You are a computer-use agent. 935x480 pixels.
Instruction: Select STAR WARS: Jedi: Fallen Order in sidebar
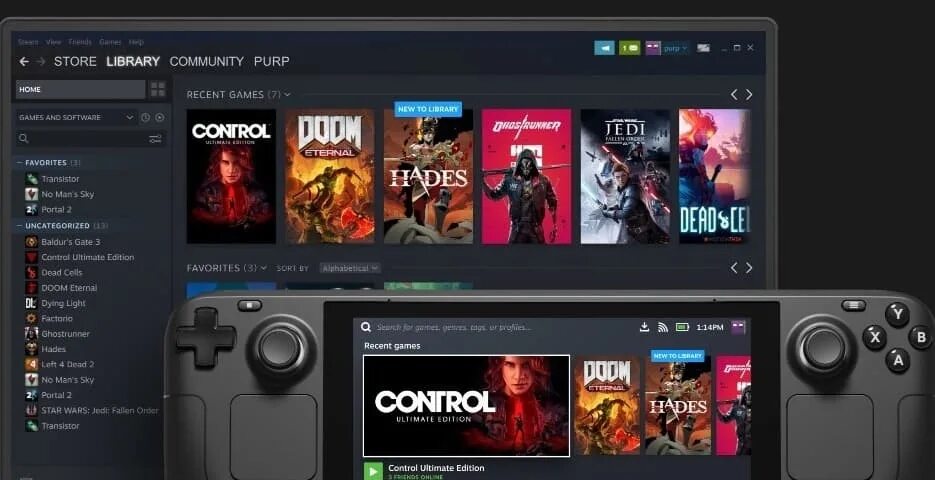pos(100,410)
